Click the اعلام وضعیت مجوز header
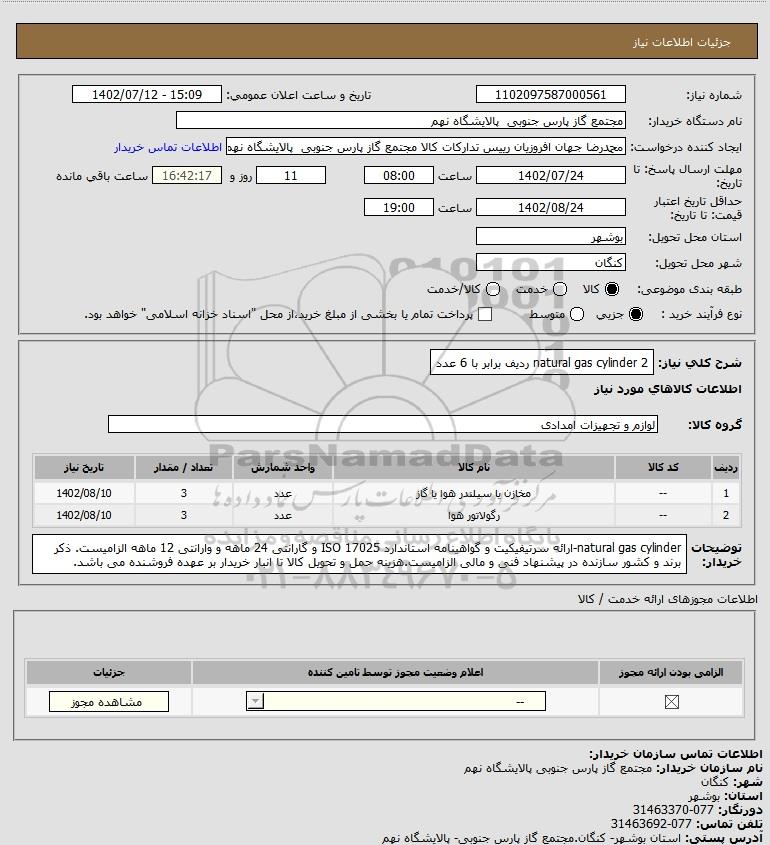This screenshot has width=770, height=845. pyautogui.click(x=395, y=673)
